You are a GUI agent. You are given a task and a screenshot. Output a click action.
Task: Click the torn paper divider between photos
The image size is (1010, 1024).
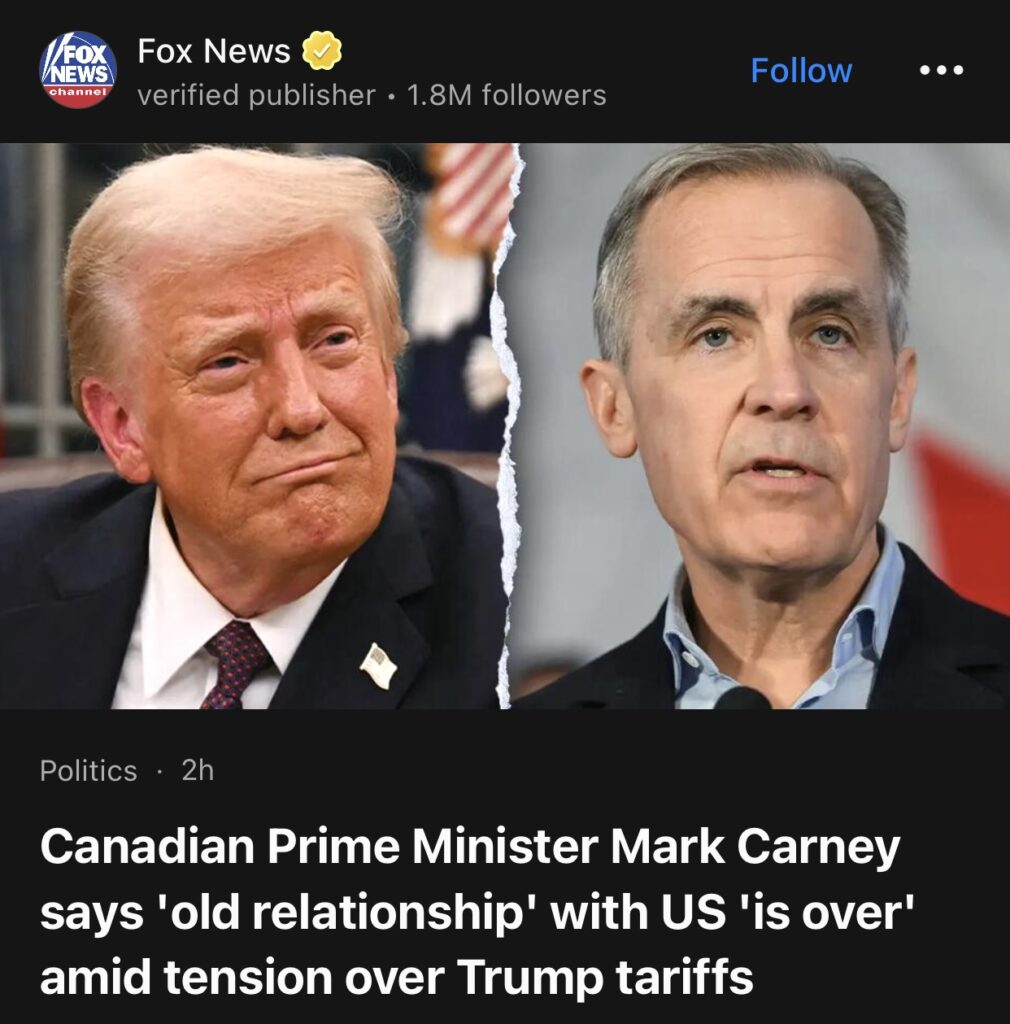pos(508,426)
